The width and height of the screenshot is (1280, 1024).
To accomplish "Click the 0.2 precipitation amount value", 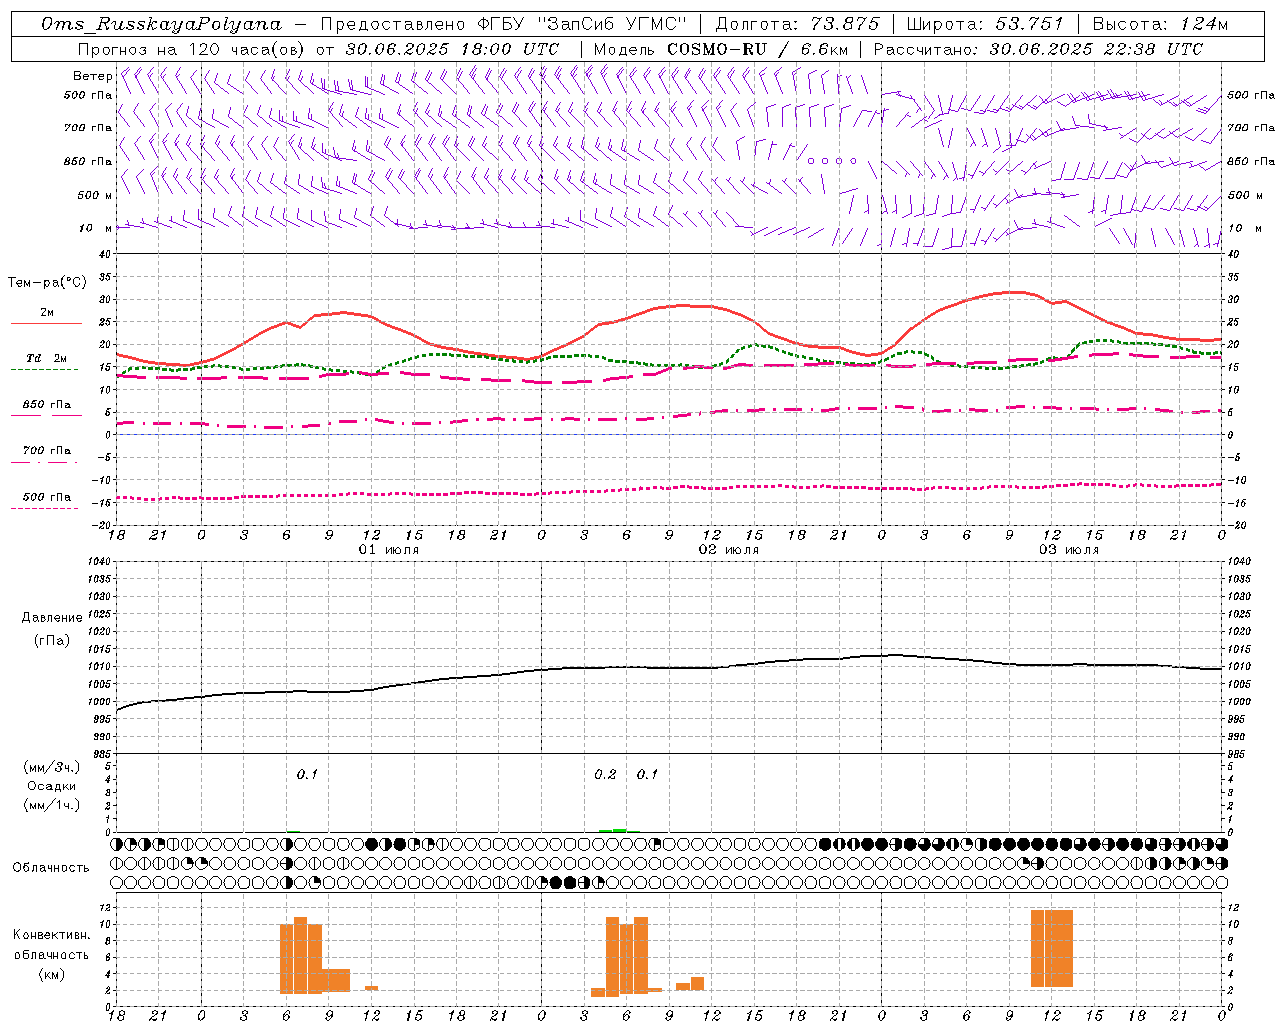I will point(605,775).
